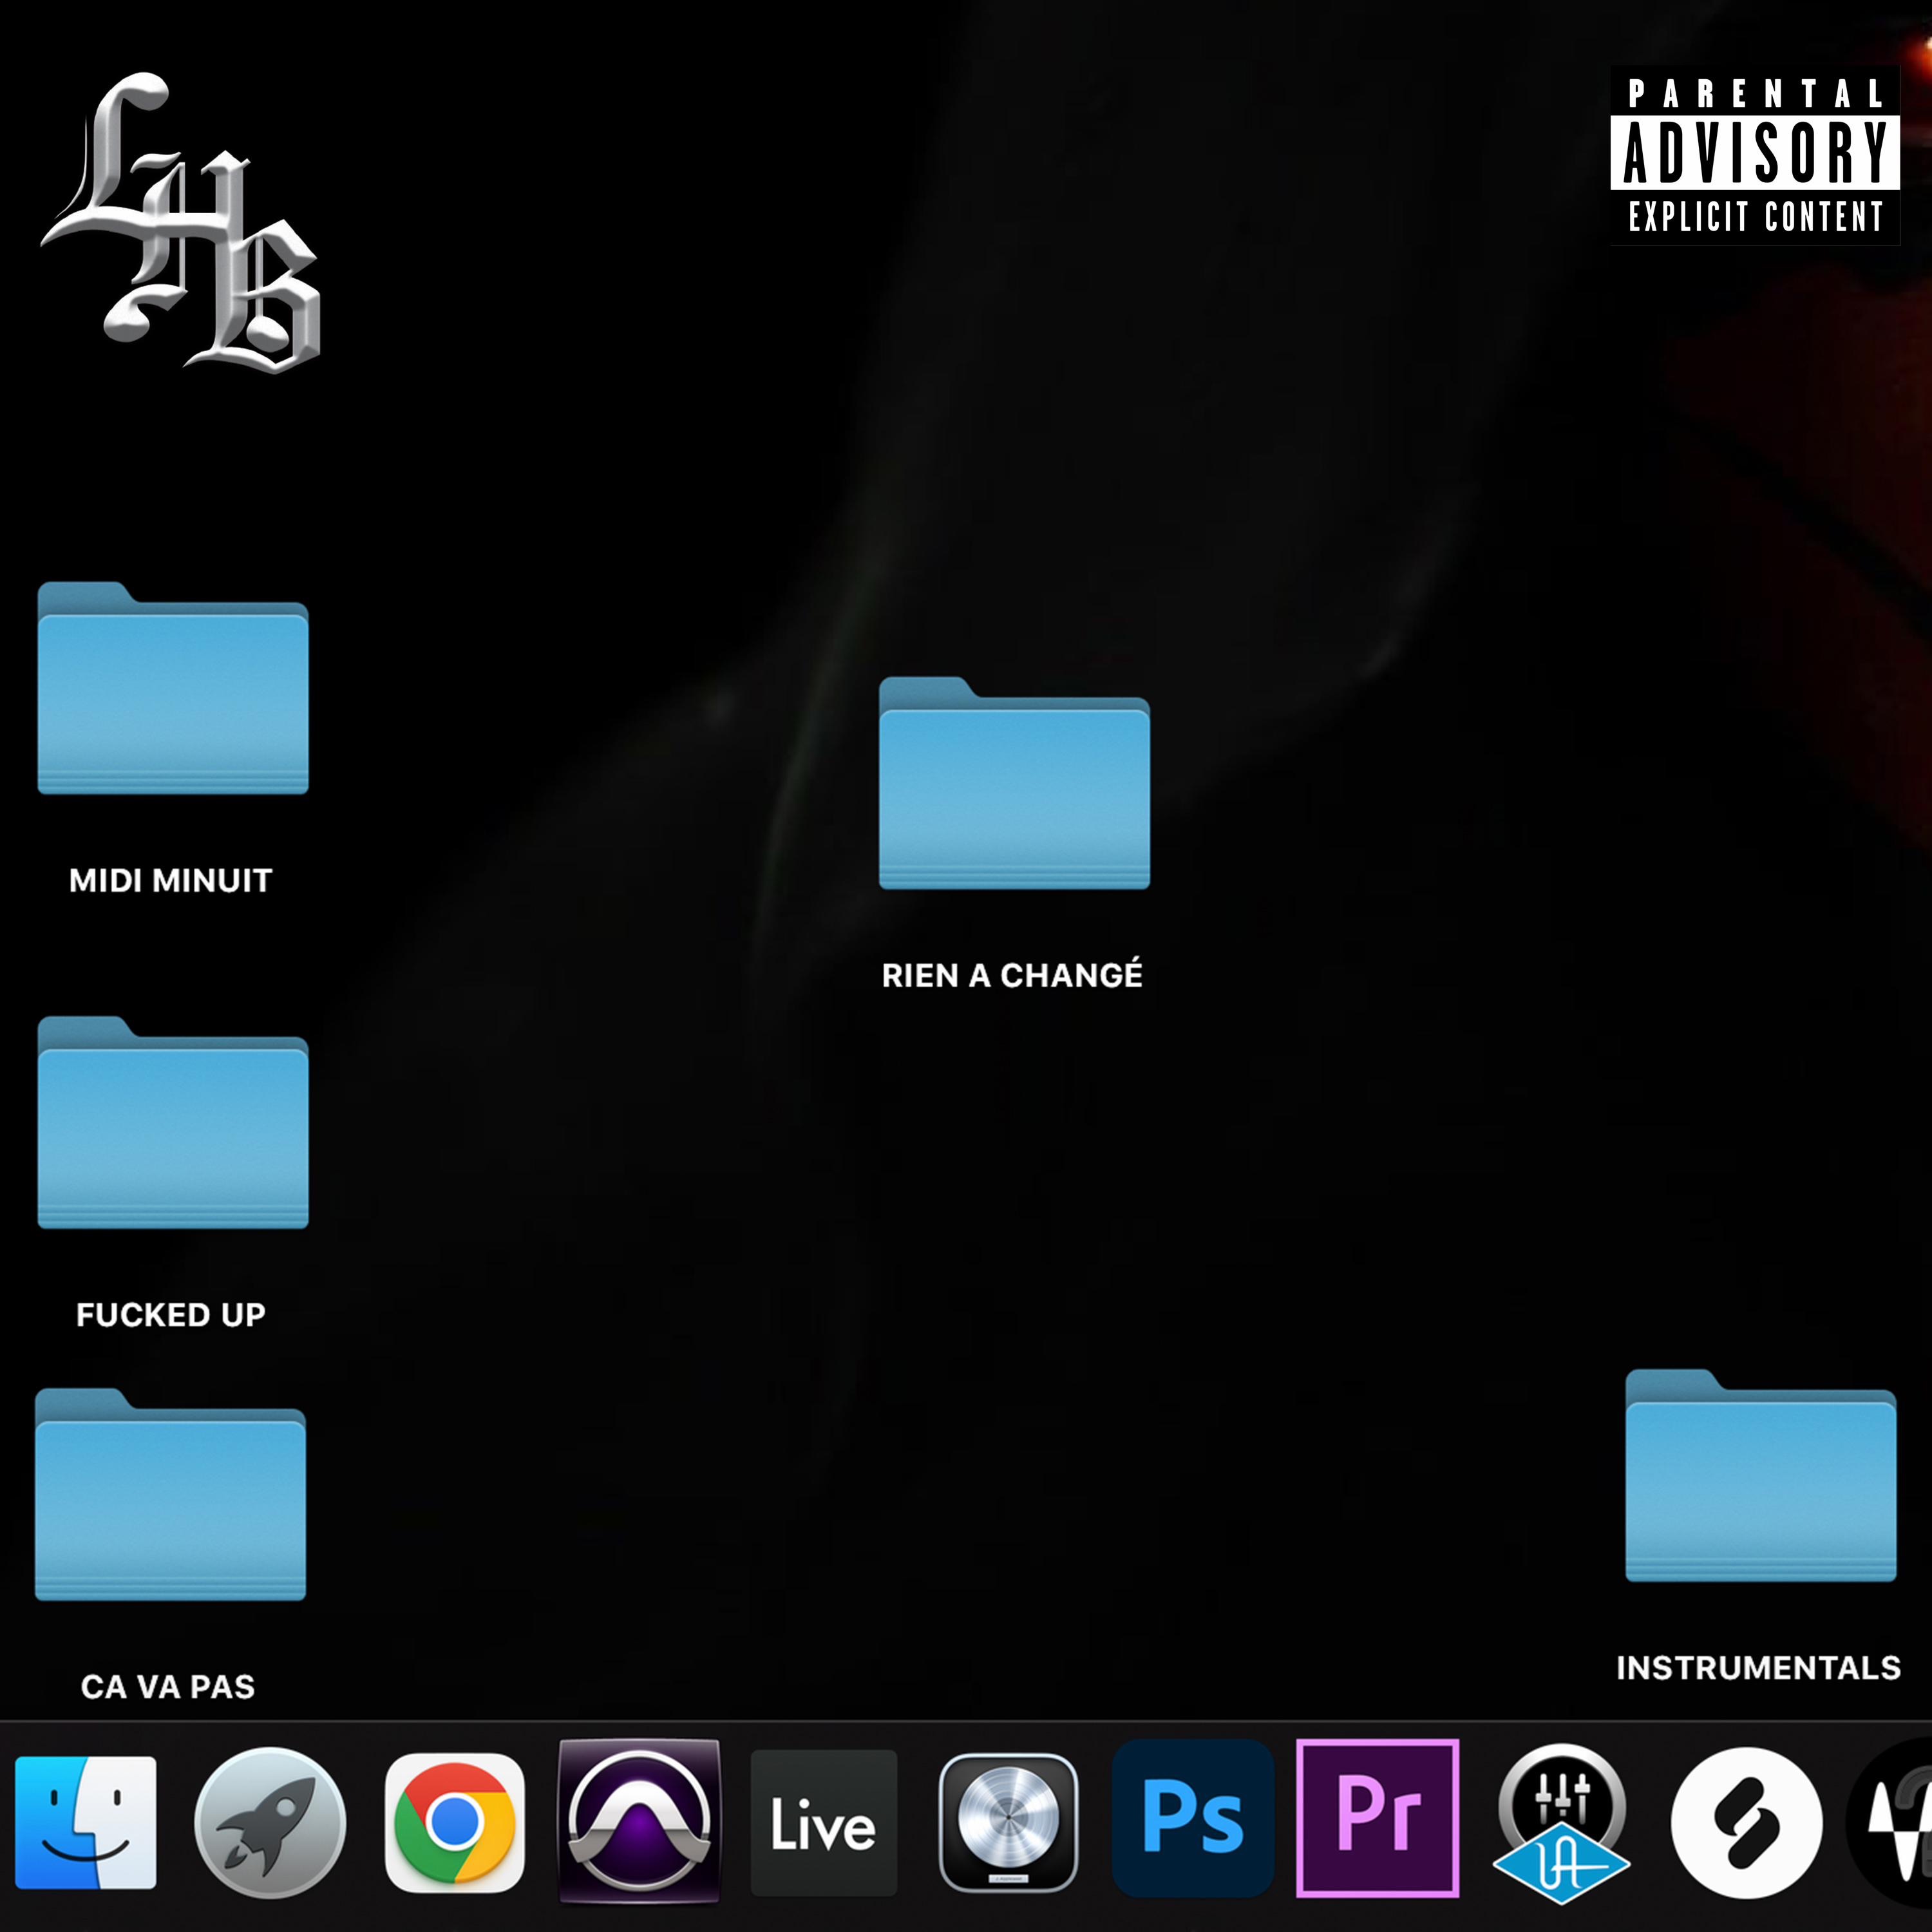Viewport: 1932px width, 1932px height.
Task: Launch Pro Tools from the dock
Action: (x=639, y=1820)
